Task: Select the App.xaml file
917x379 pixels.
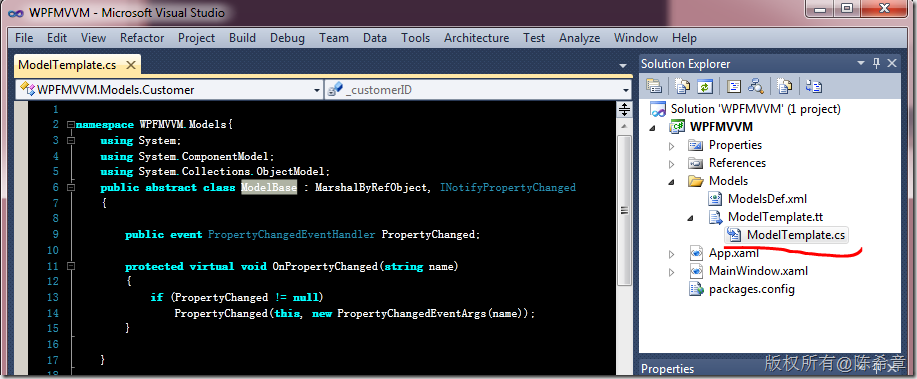Action: click(x=733, y=253)
